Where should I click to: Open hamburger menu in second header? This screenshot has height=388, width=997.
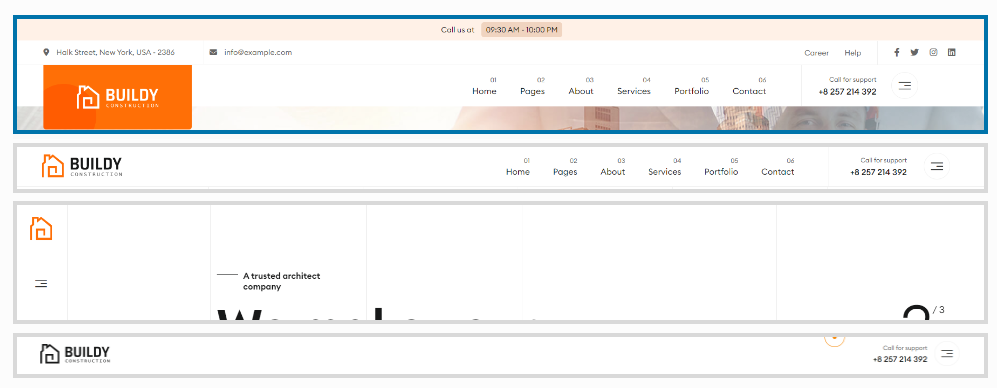(937, 166)
